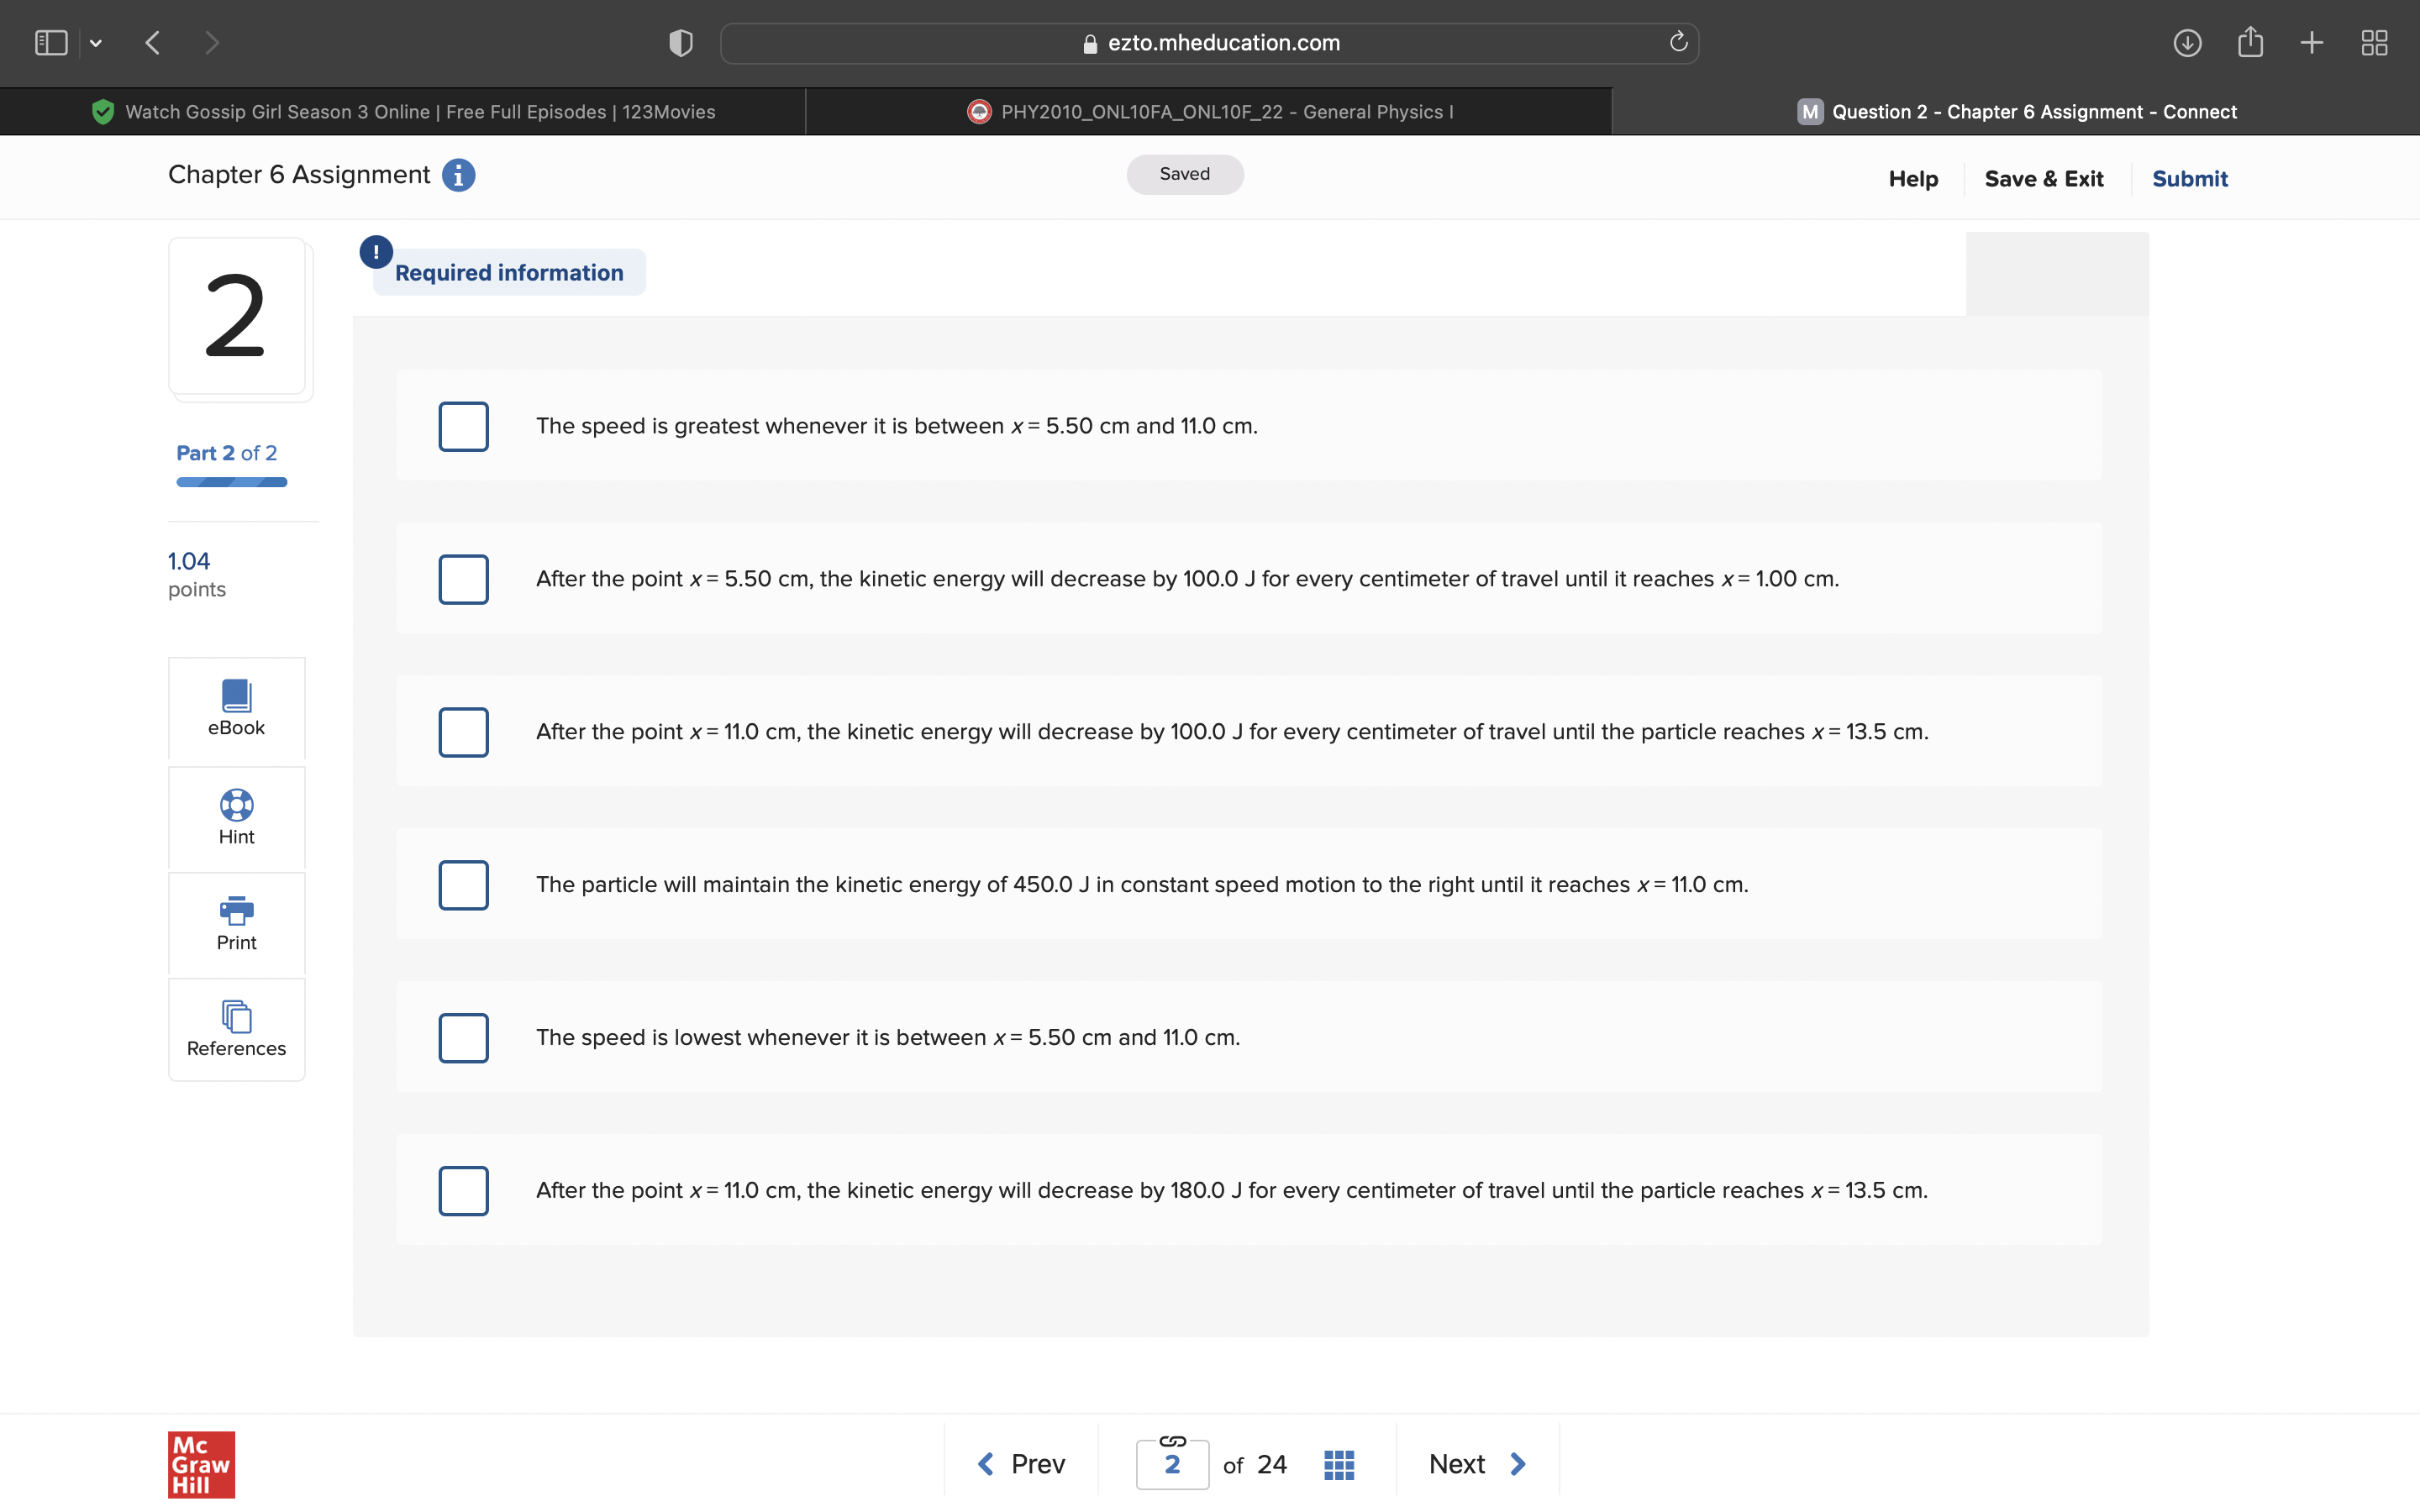Check the 450.0 J constant speed option
The width and height of the screenshot is (2420, 1512).
(x=463, y=885)
